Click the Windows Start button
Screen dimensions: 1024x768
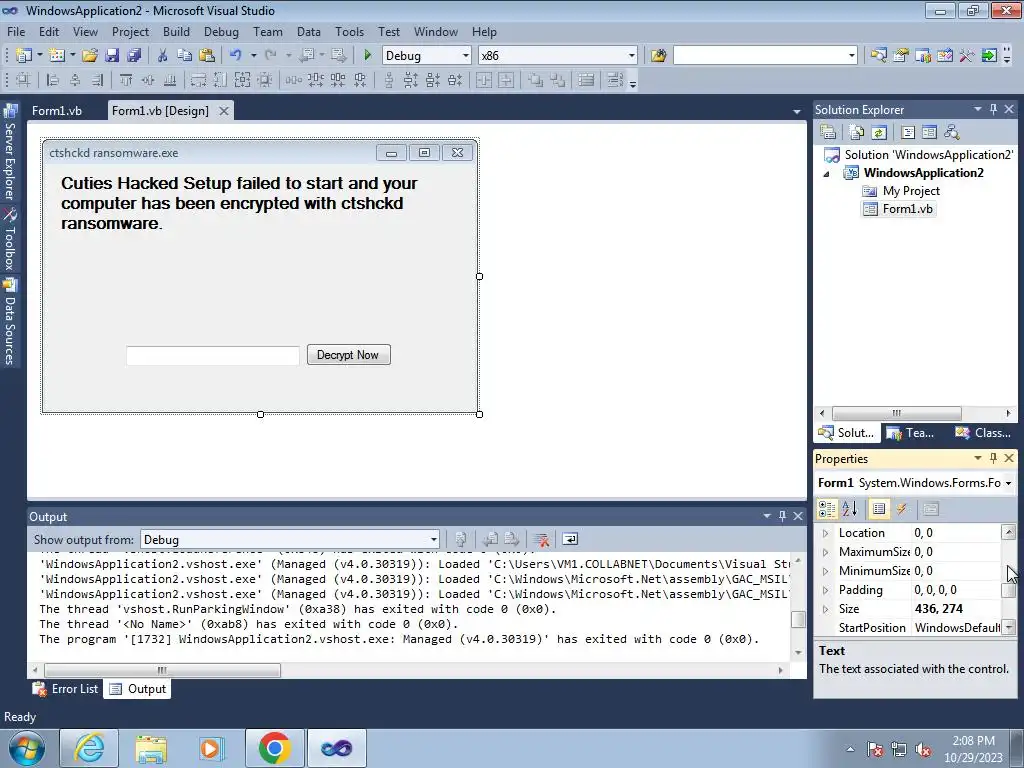coord(27,748)
